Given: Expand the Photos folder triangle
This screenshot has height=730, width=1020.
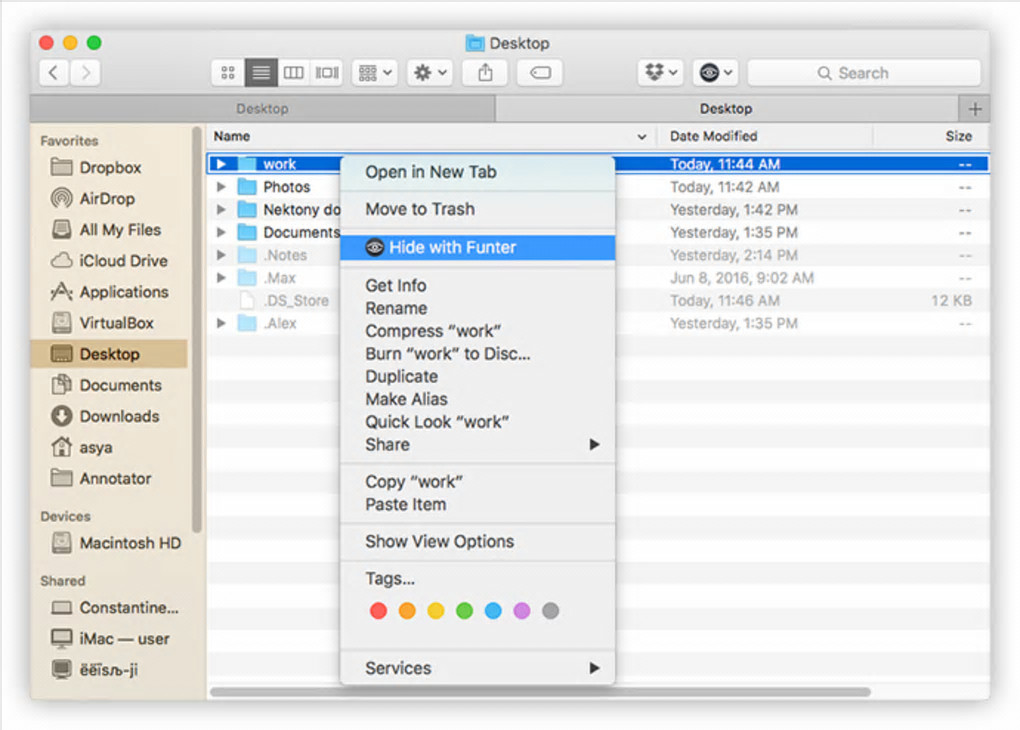Looking at the screenshot, I should (221, 187).
